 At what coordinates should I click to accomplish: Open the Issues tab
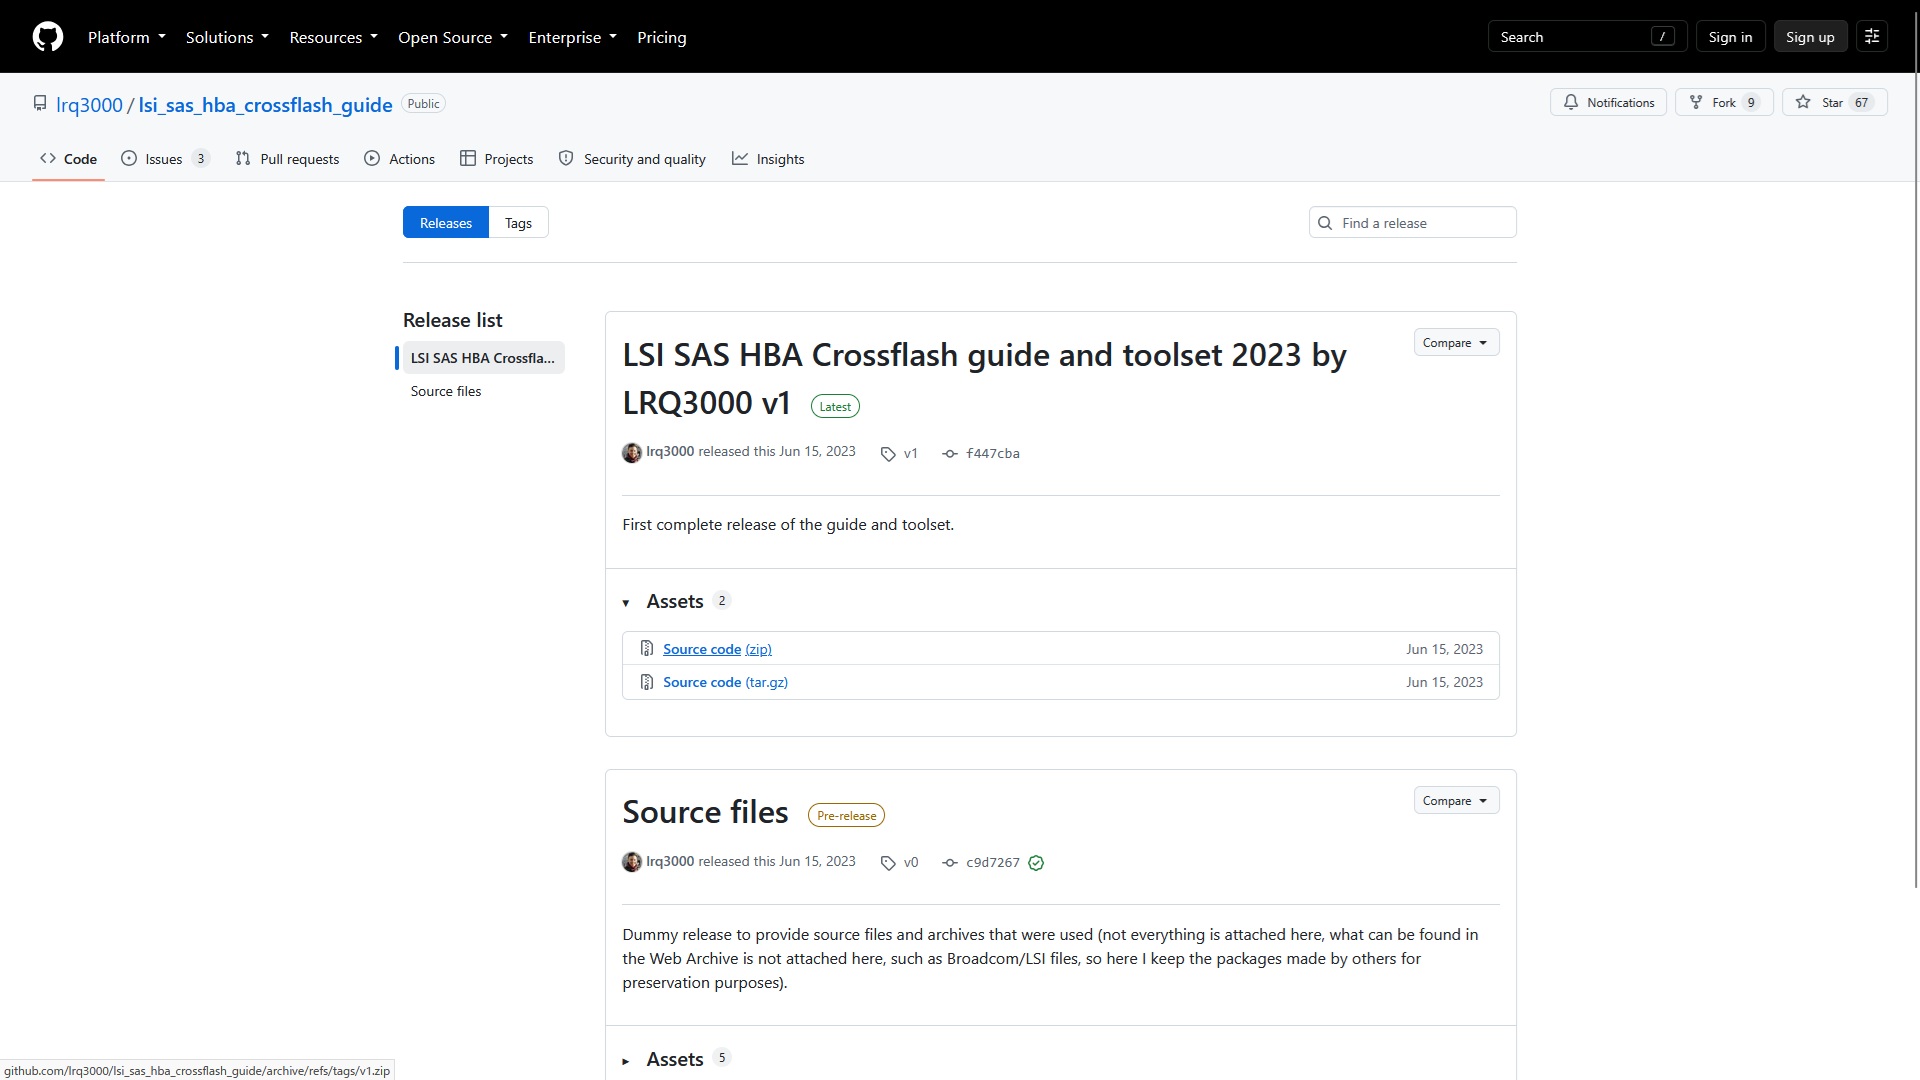[165, 159]
